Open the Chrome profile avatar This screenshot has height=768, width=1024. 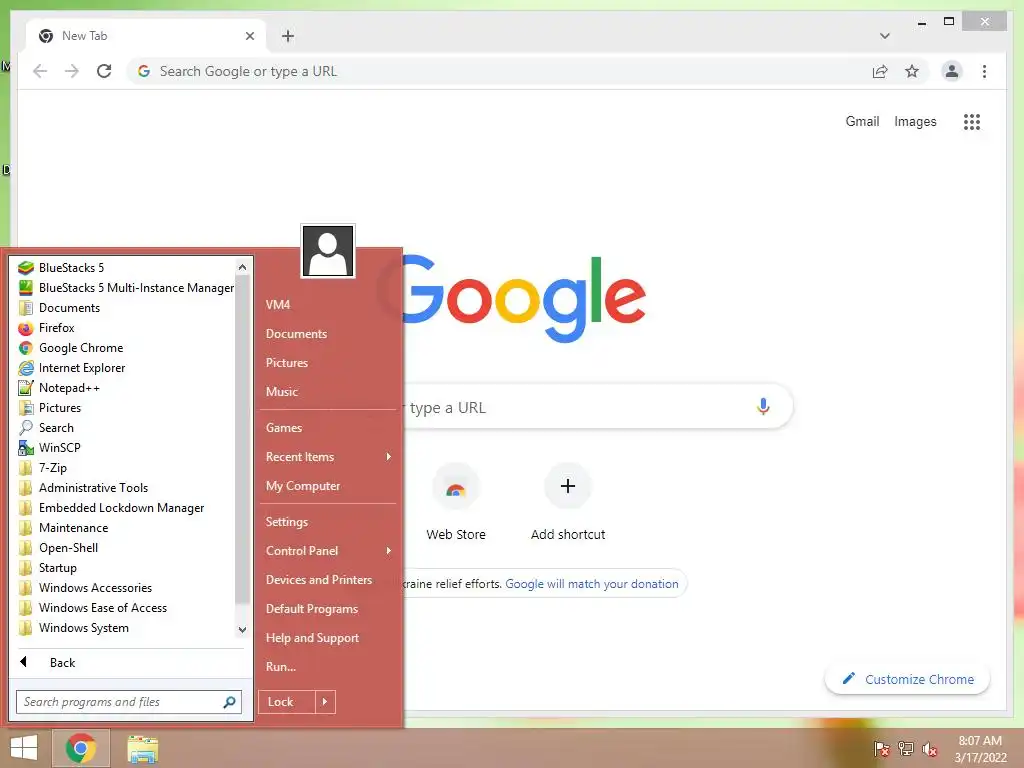952,71
